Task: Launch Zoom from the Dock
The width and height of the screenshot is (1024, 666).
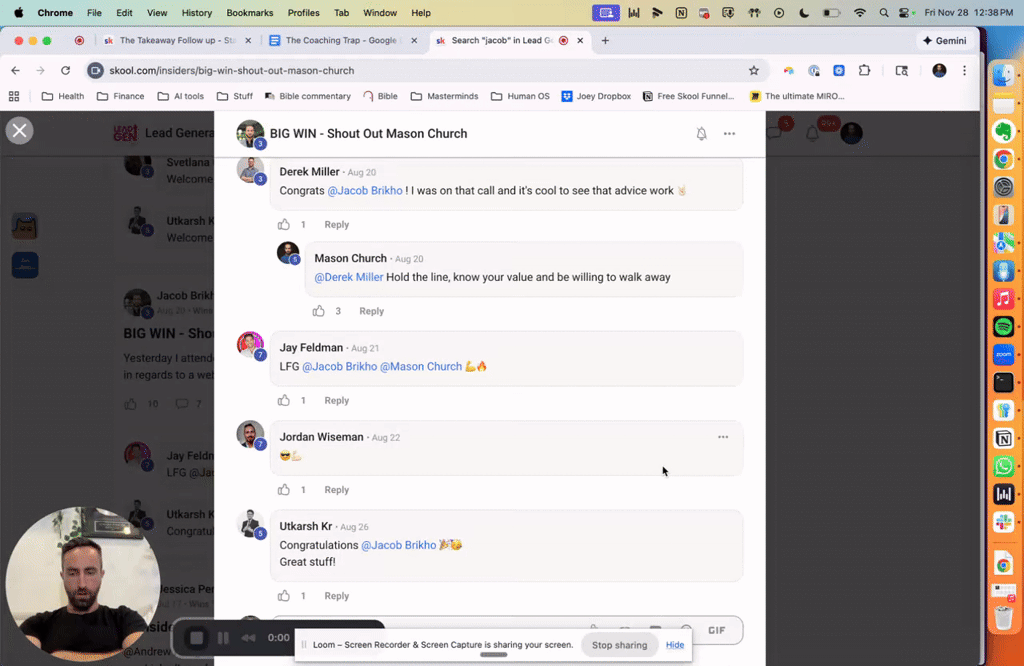Action: click(x=1004, y=355)
